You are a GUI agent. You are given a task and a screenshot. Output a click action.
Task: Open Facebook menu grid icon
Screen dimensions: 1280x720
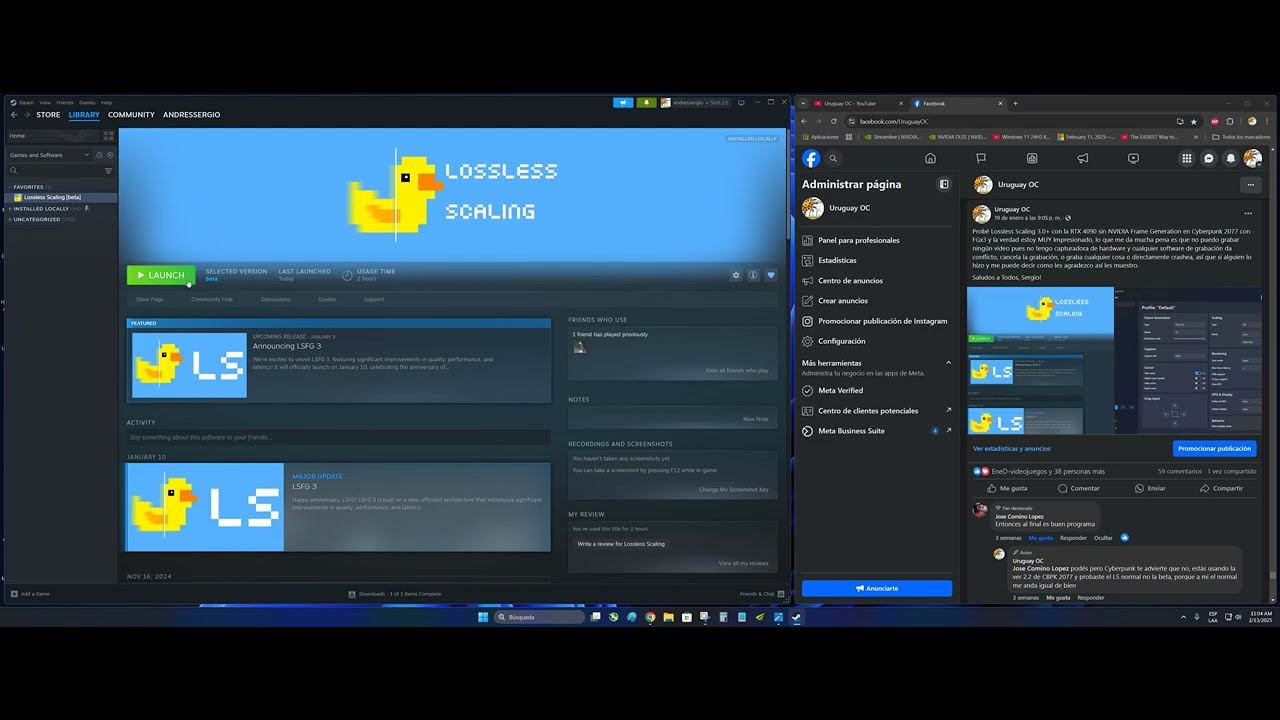pyautogui.click(x=1187, y=158)
